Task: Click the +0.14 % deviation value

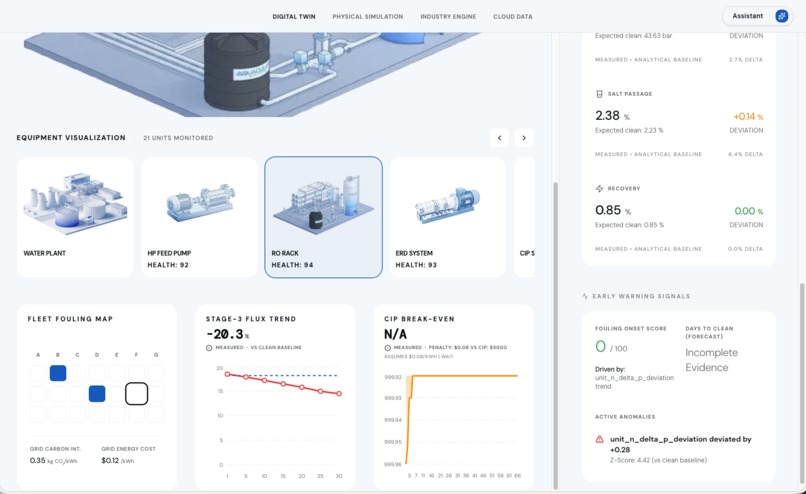Action: pos(748,117)
